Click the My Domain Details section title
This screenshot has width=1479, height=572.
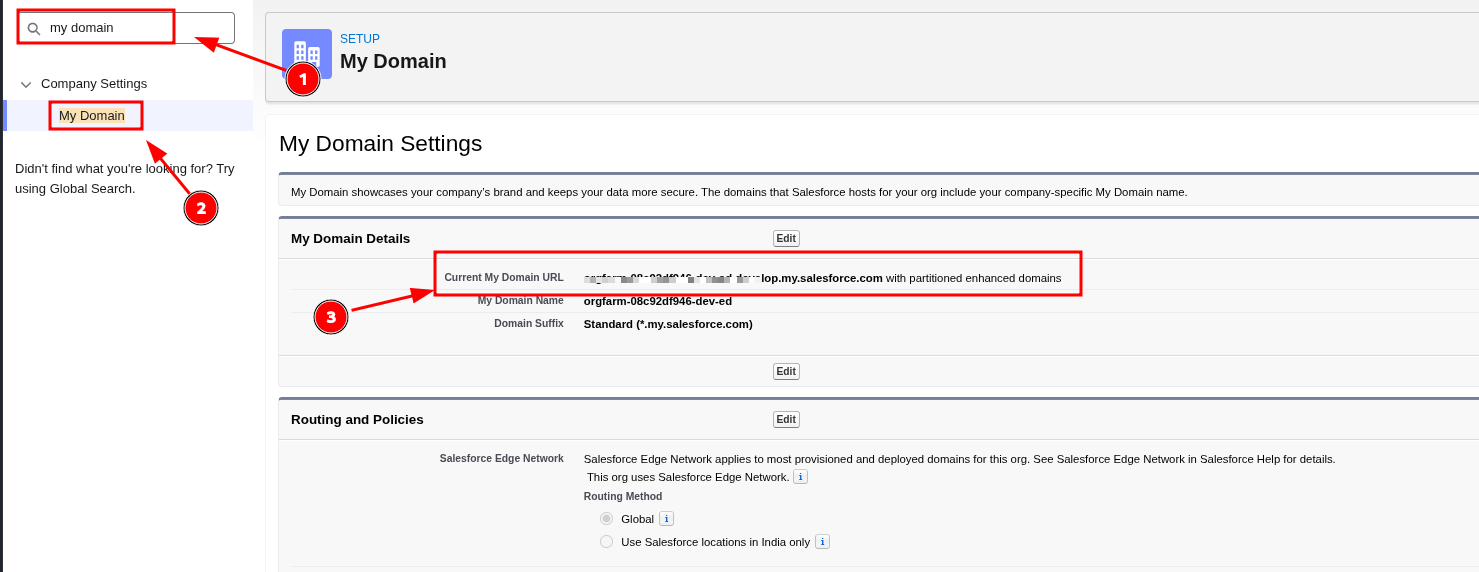point(350,238)
